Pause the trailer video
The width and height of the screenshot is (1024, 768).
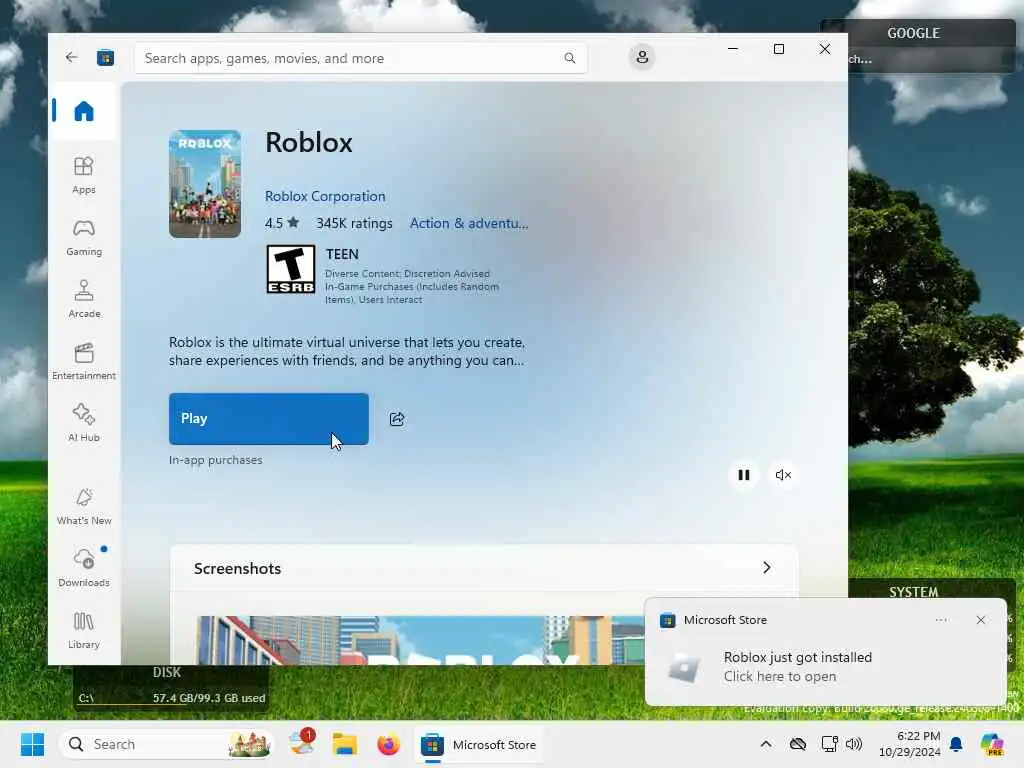coord(744,475)
